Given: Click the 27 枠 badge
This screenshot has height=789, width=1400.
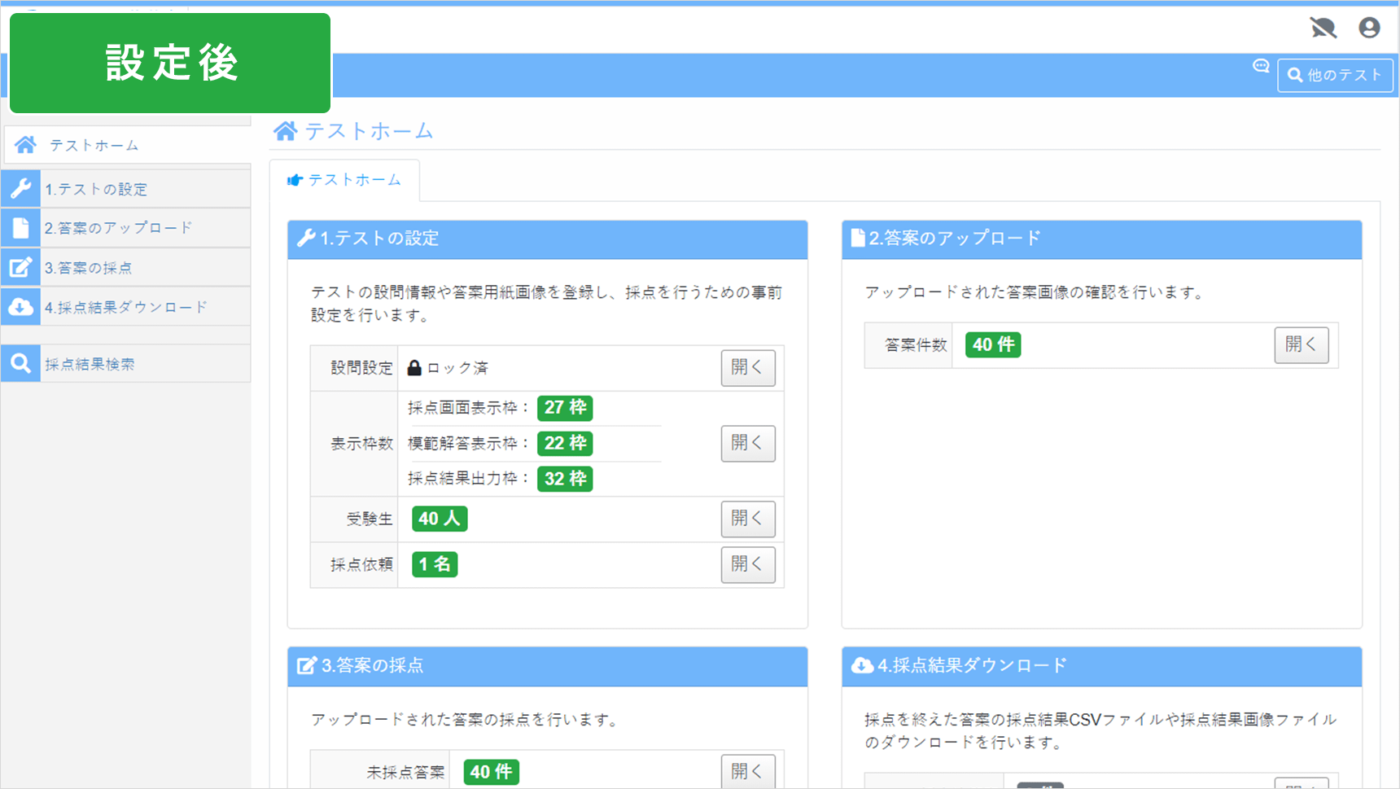Looking at the screenshot, I should pos(565,407).
